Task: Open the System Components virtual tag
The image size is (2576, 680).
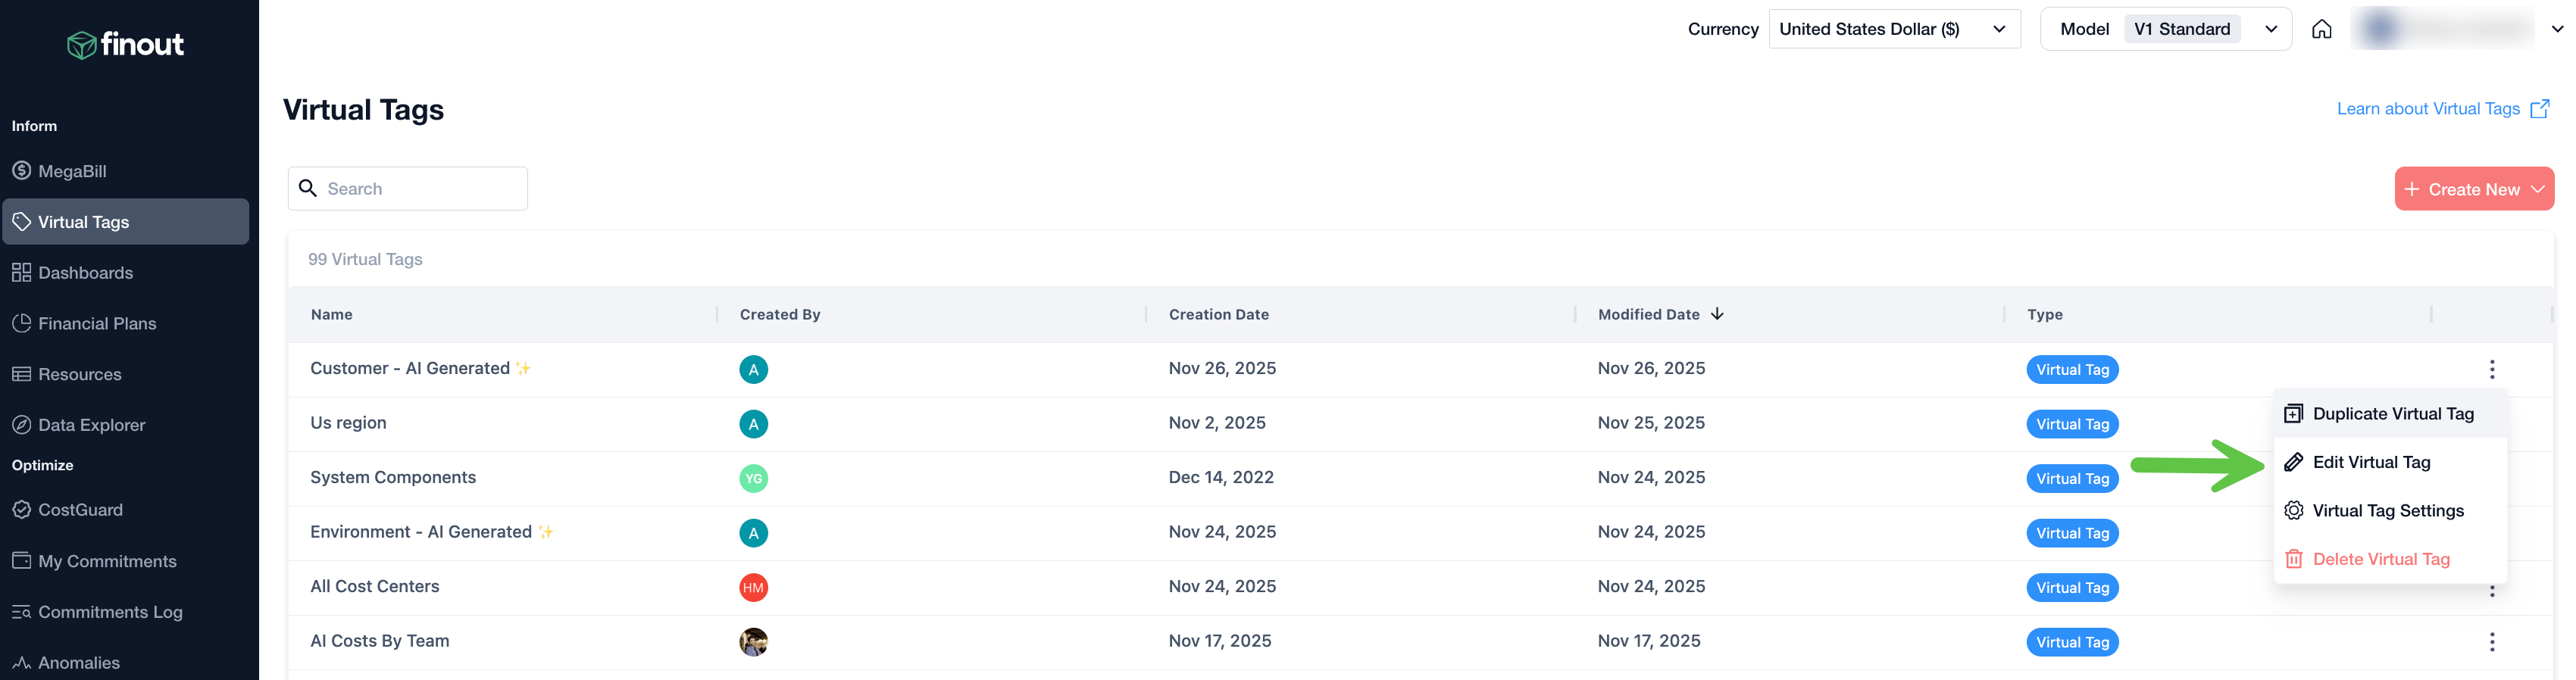Action: (393, 478)
